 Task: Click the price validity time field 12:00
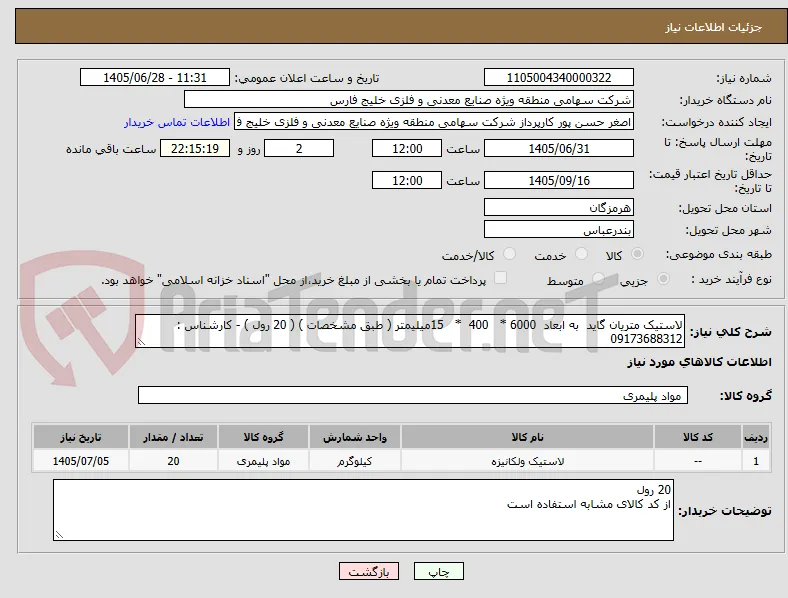[x=407, y=180]
